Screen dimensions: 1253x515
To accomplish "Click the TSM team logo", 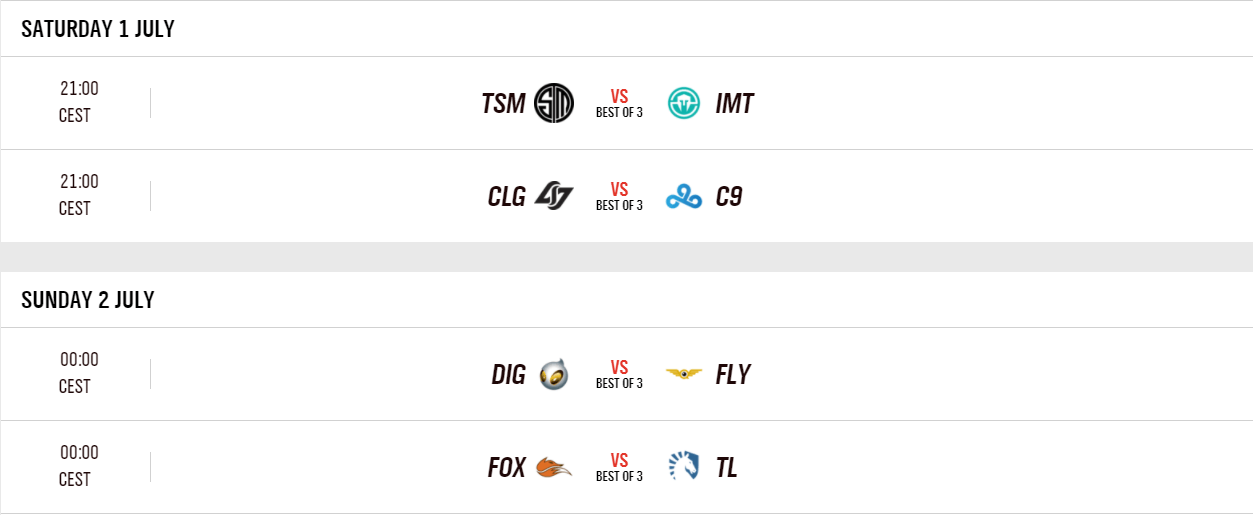I will point(554,103).
